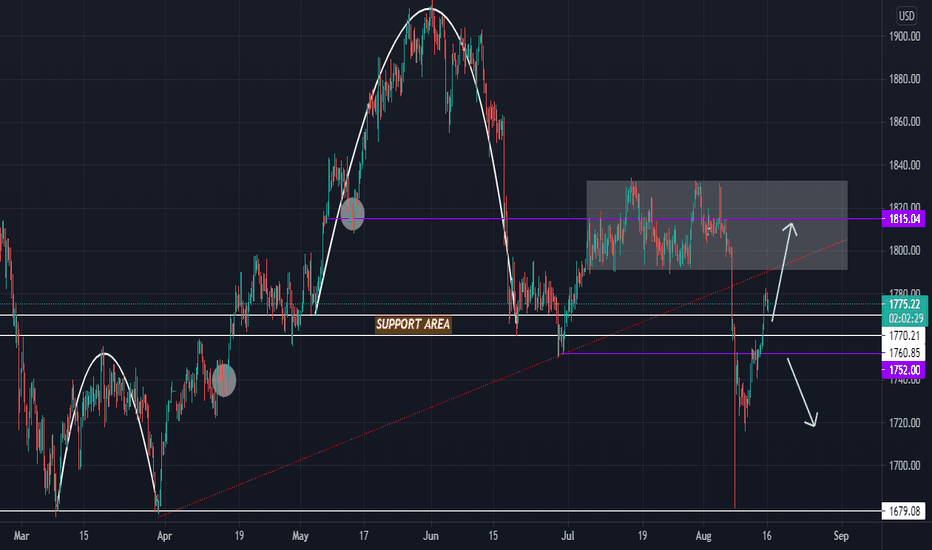The image size is (932, 550).
Task: Click the 1840.00 price axis label
Action: 904,165
